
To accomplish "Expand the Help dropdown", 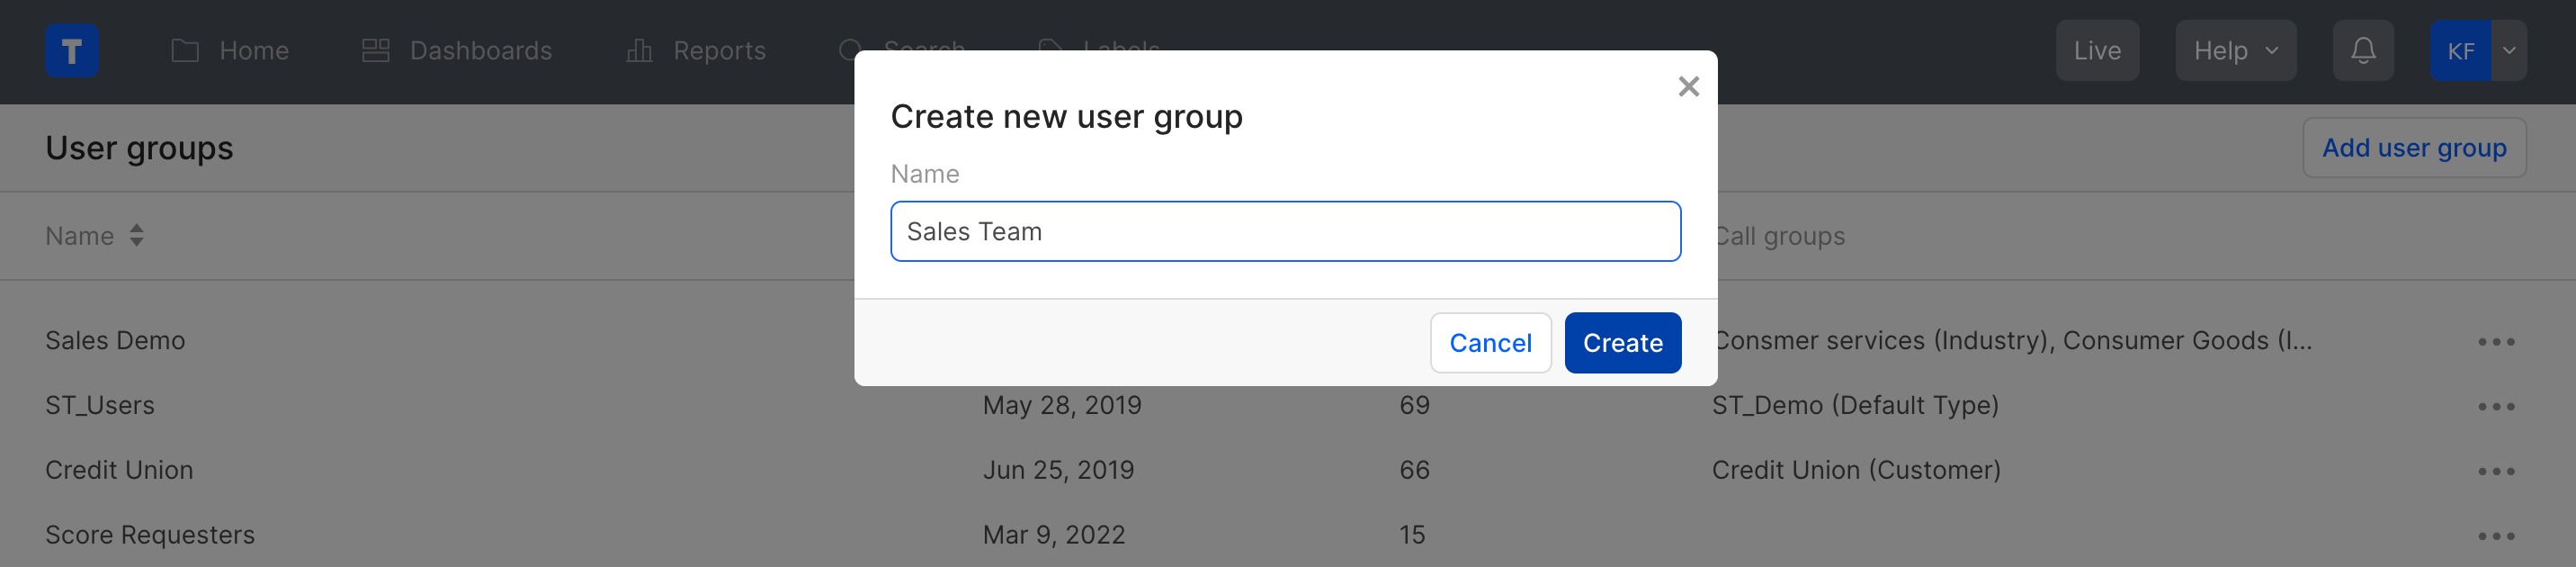I will 2236,50.
